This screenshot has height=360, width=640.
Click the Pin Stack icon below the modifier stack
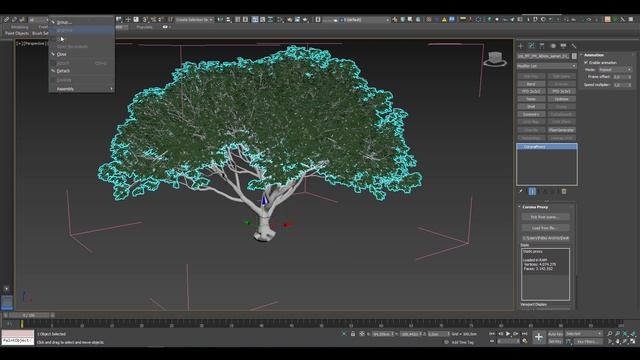point(521,191)
